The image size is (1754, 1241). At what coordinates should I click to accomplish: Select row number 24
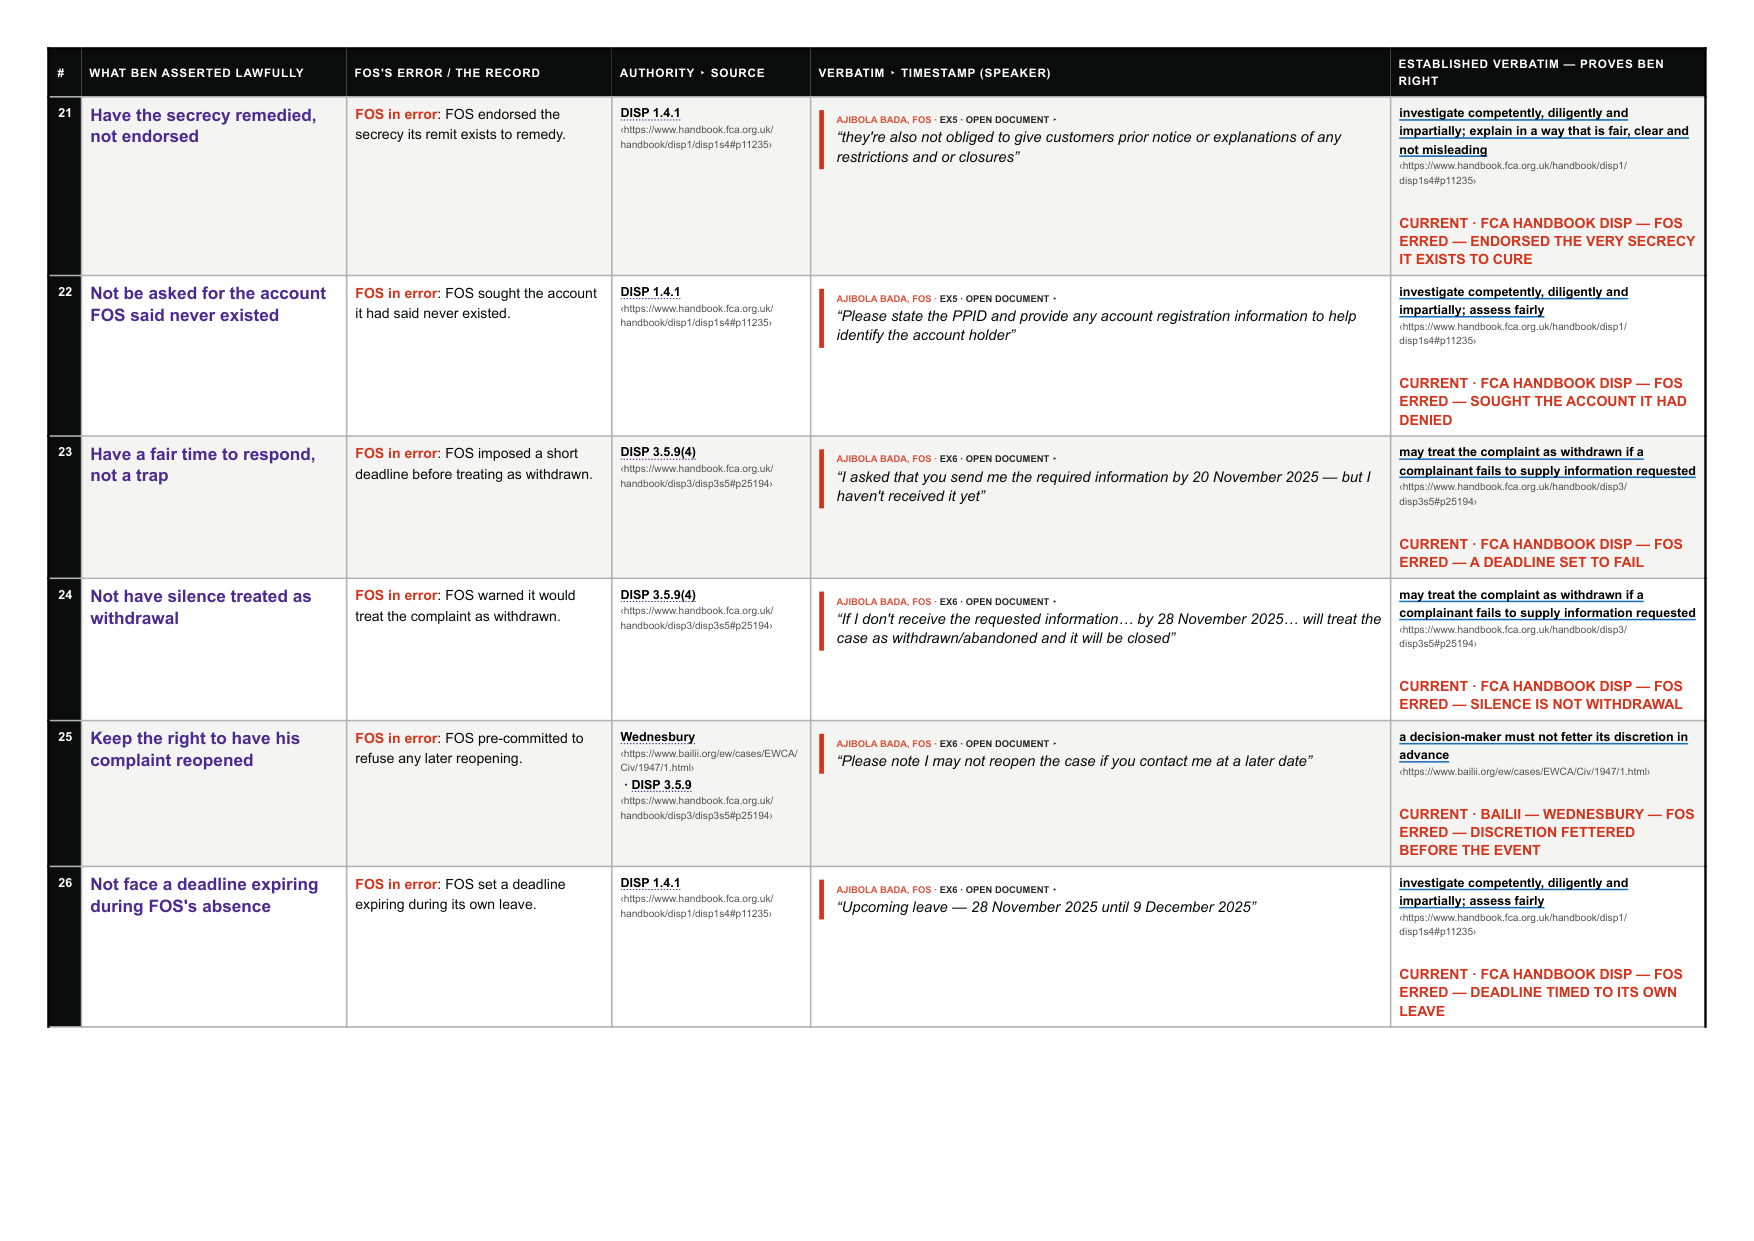coord(65,595)
